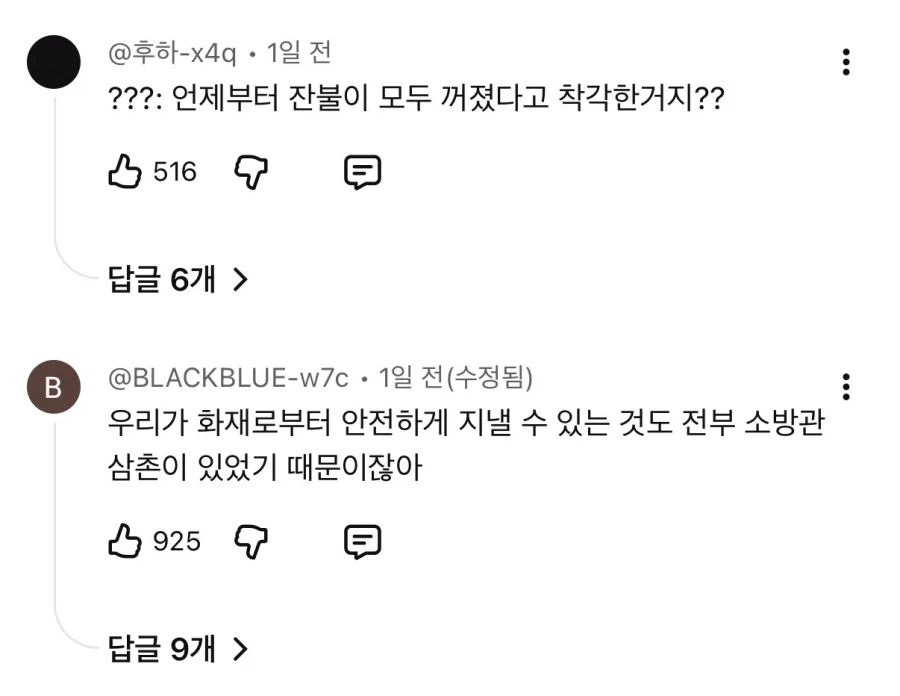Image resolution: width=900 pixels, height=696 pixels.
Task: Open the @BLACKBLUE-w7c channel link
Action: [228, 377]
